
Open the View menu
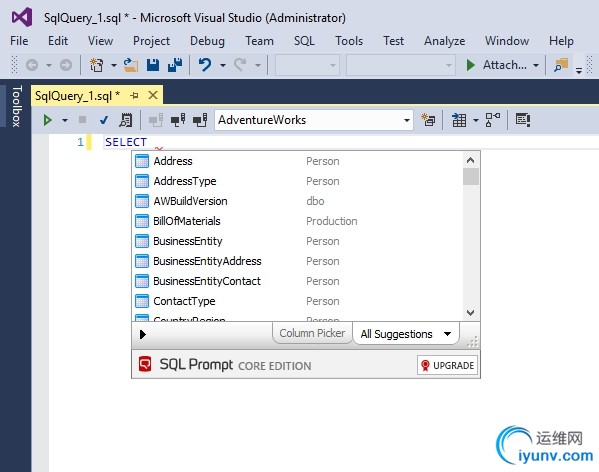tap(100, 40)
